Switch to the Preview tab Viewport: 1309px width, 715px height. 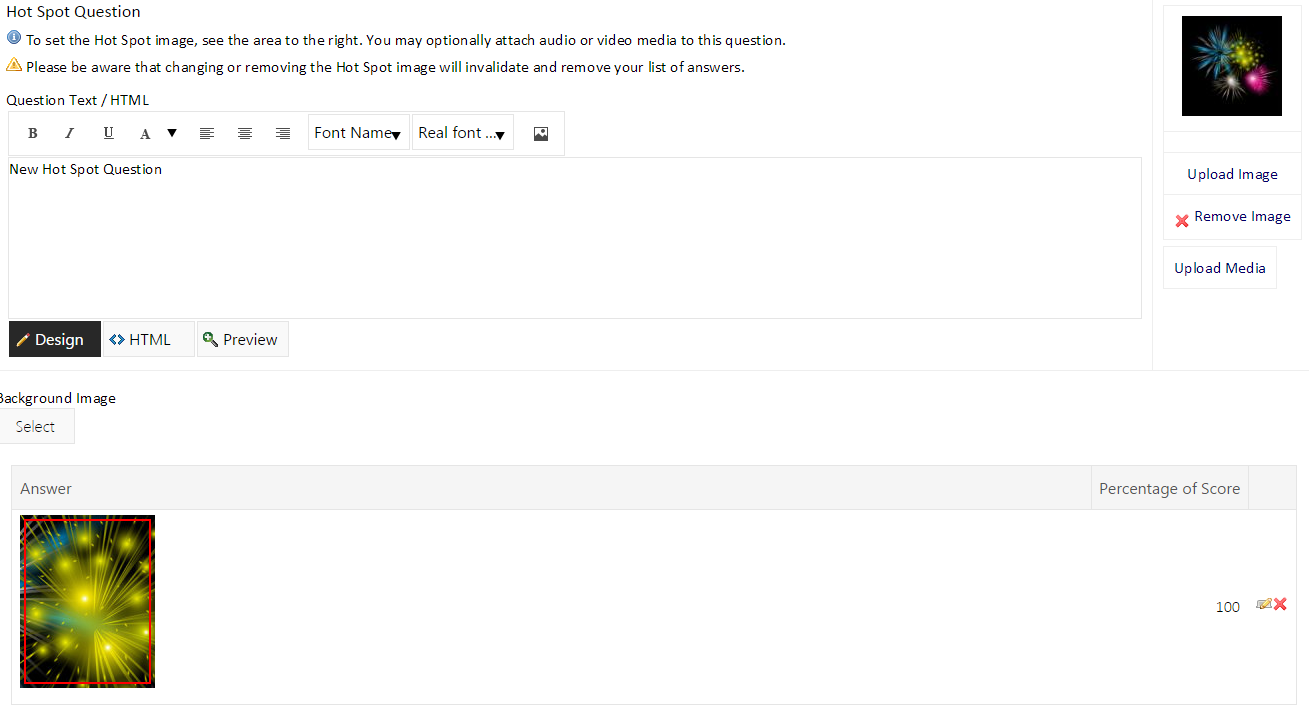pyautogui.click(x=243, y=339)
